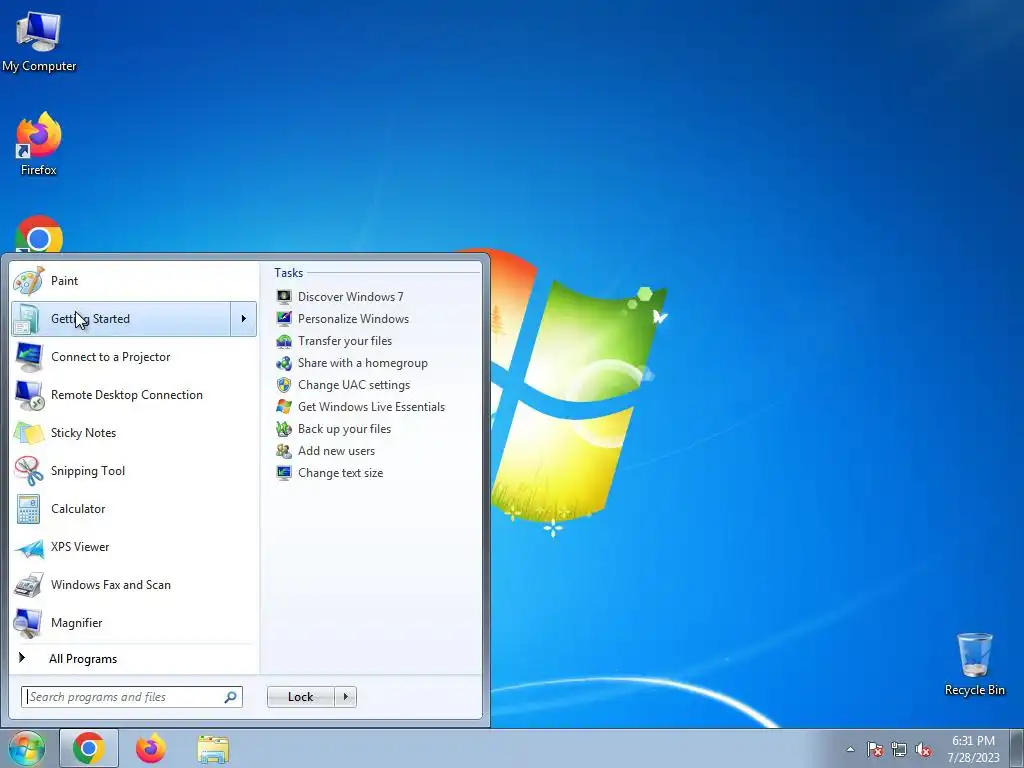Click the Add new users icon
Viewport: 1024px width, 768px height.
point(284,451)
